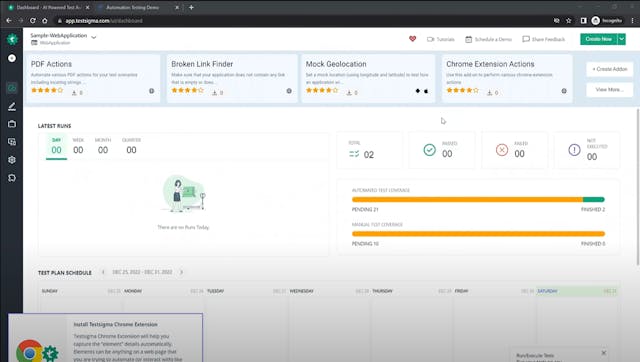The image size is (640, 362).
Task: Expand the Create New dropdown arrow
Action: [621, 39]
